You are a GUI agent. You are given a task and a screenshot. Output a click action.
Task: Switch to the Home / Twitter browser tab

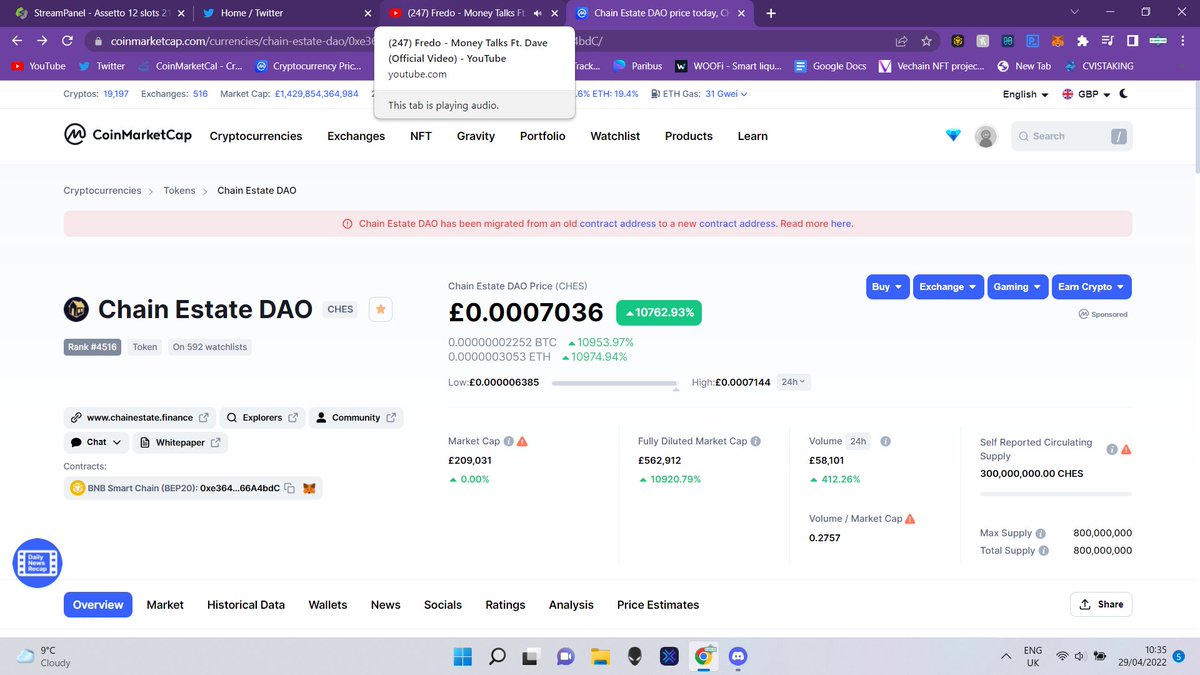click(285, 13)
